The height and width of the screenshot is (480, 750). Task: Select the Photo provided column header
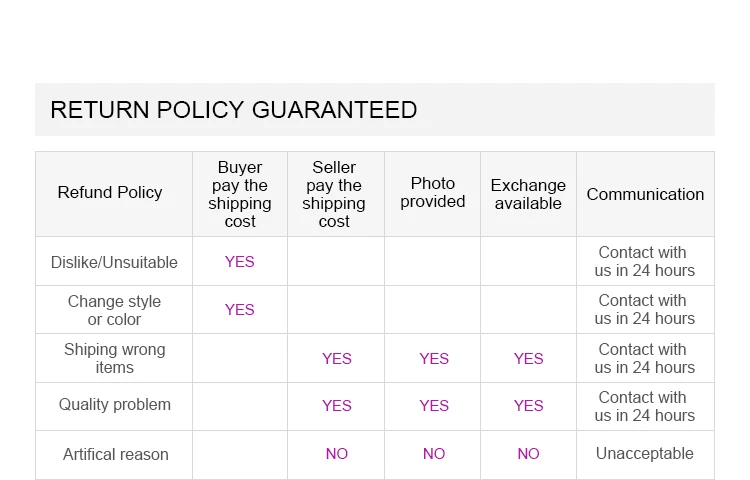tap(433, 193)
